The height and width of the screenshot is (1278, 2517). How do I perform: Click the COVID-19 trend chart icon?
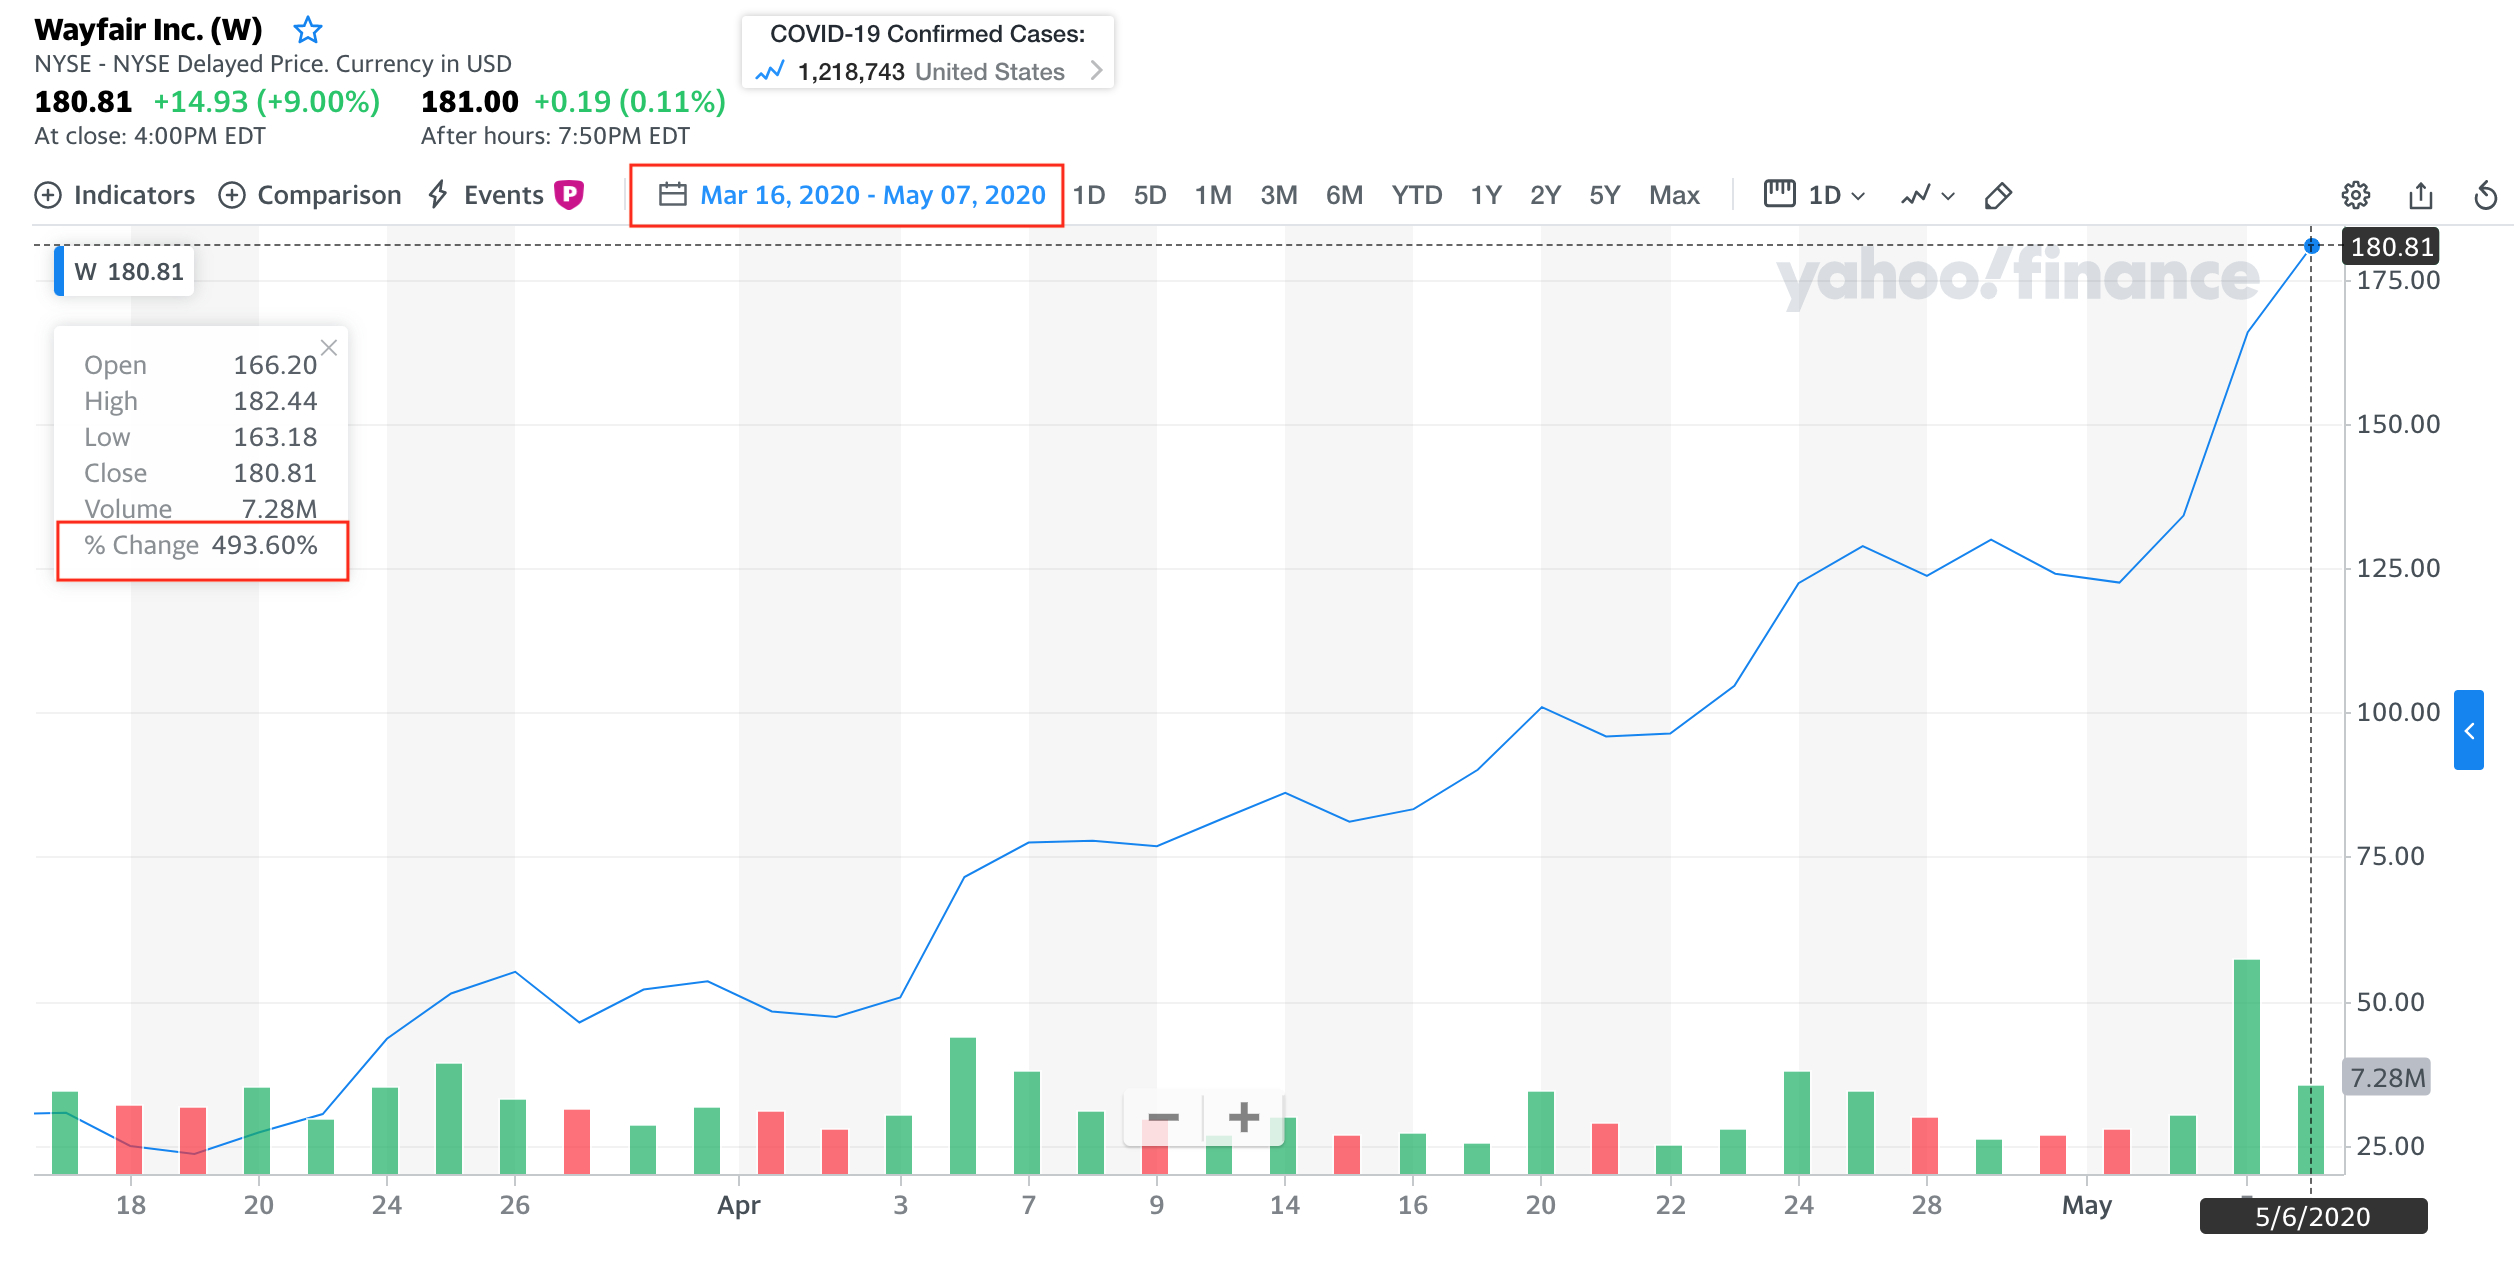770,71
